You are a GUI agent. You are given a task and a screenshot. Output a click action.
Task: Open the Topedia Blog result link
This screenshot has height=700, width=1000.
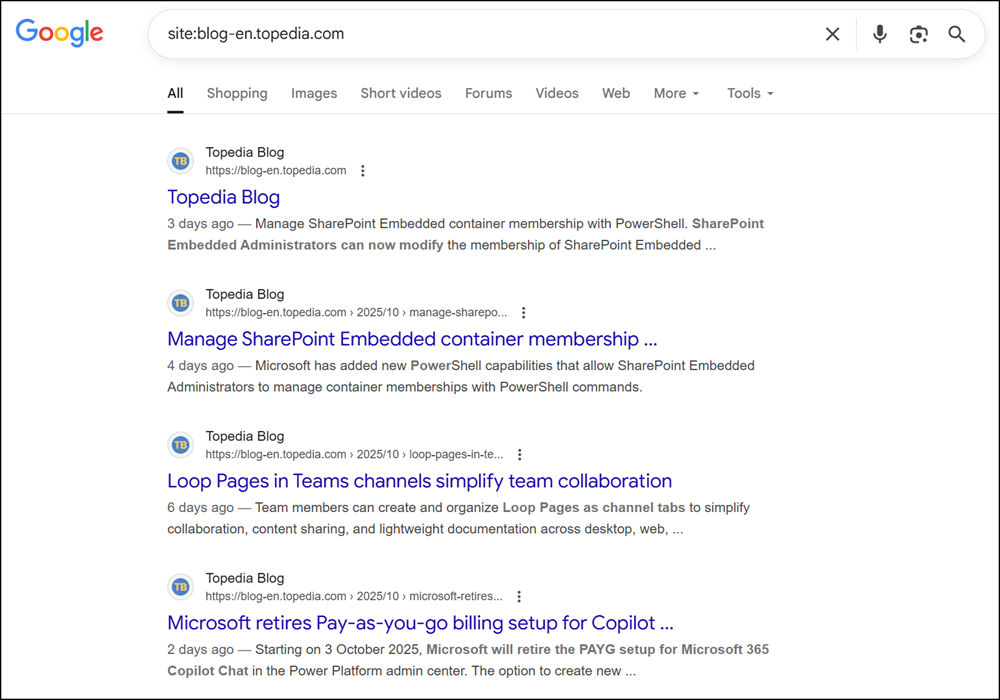tap(223, 197)
